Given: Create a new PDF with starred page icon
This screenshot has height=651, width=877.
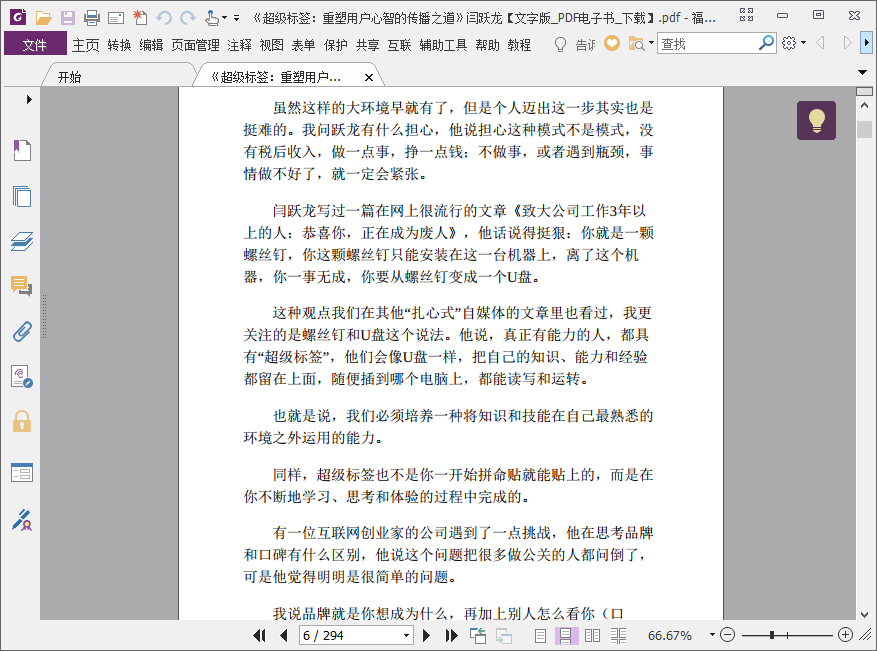Looking at the screenshot, I should click(140, 18).
